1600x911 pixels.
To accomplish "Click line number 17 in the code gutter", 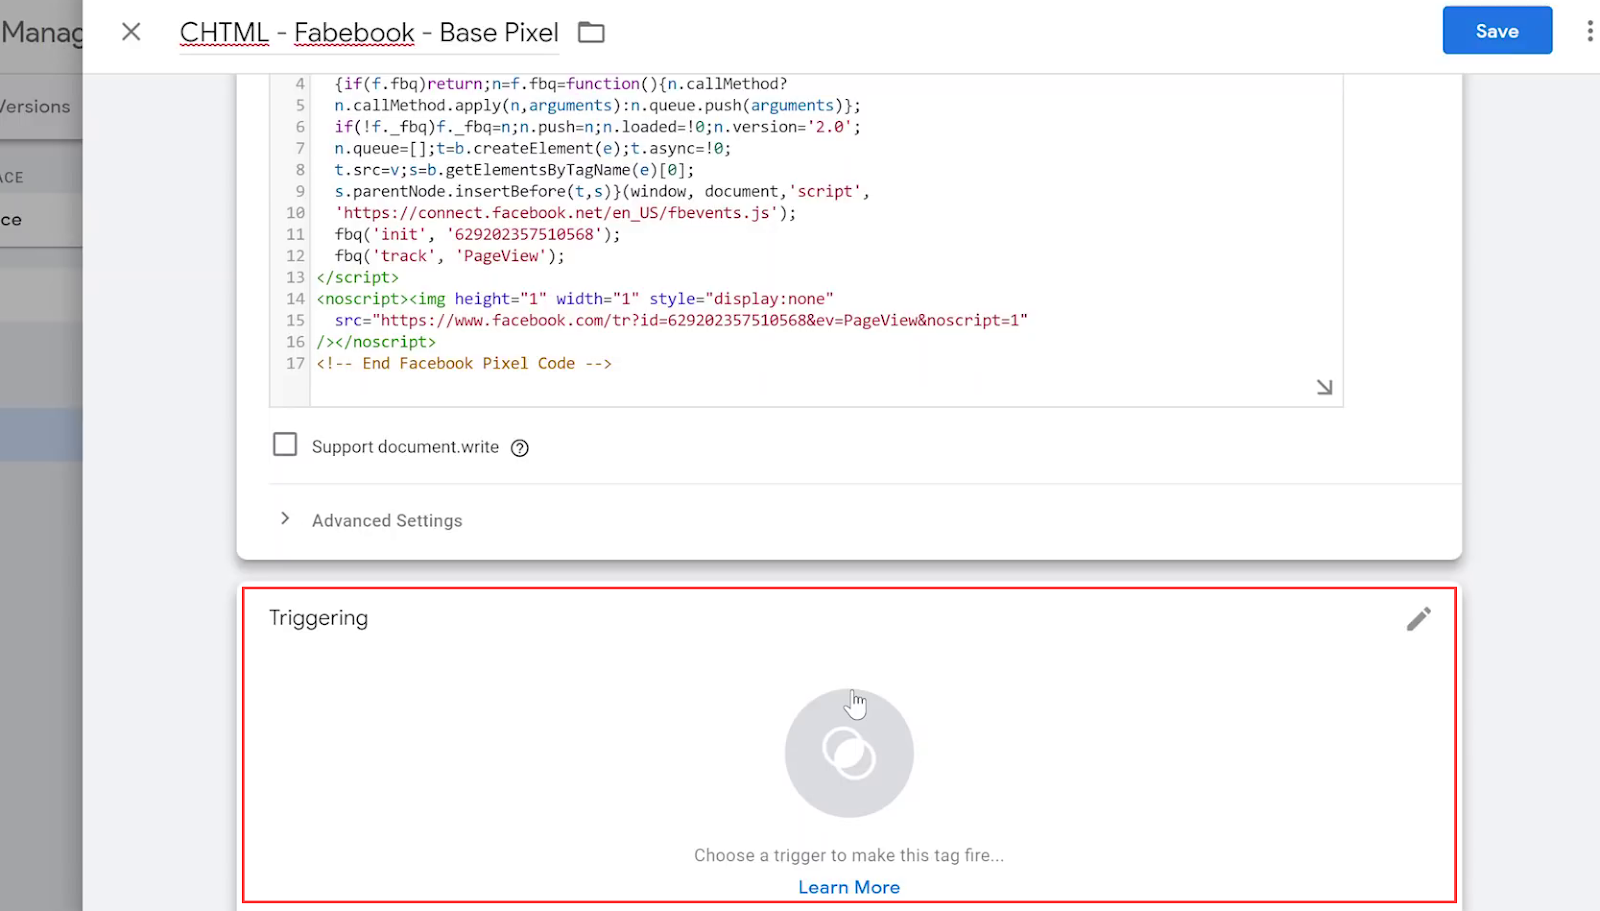I will 295,364.
